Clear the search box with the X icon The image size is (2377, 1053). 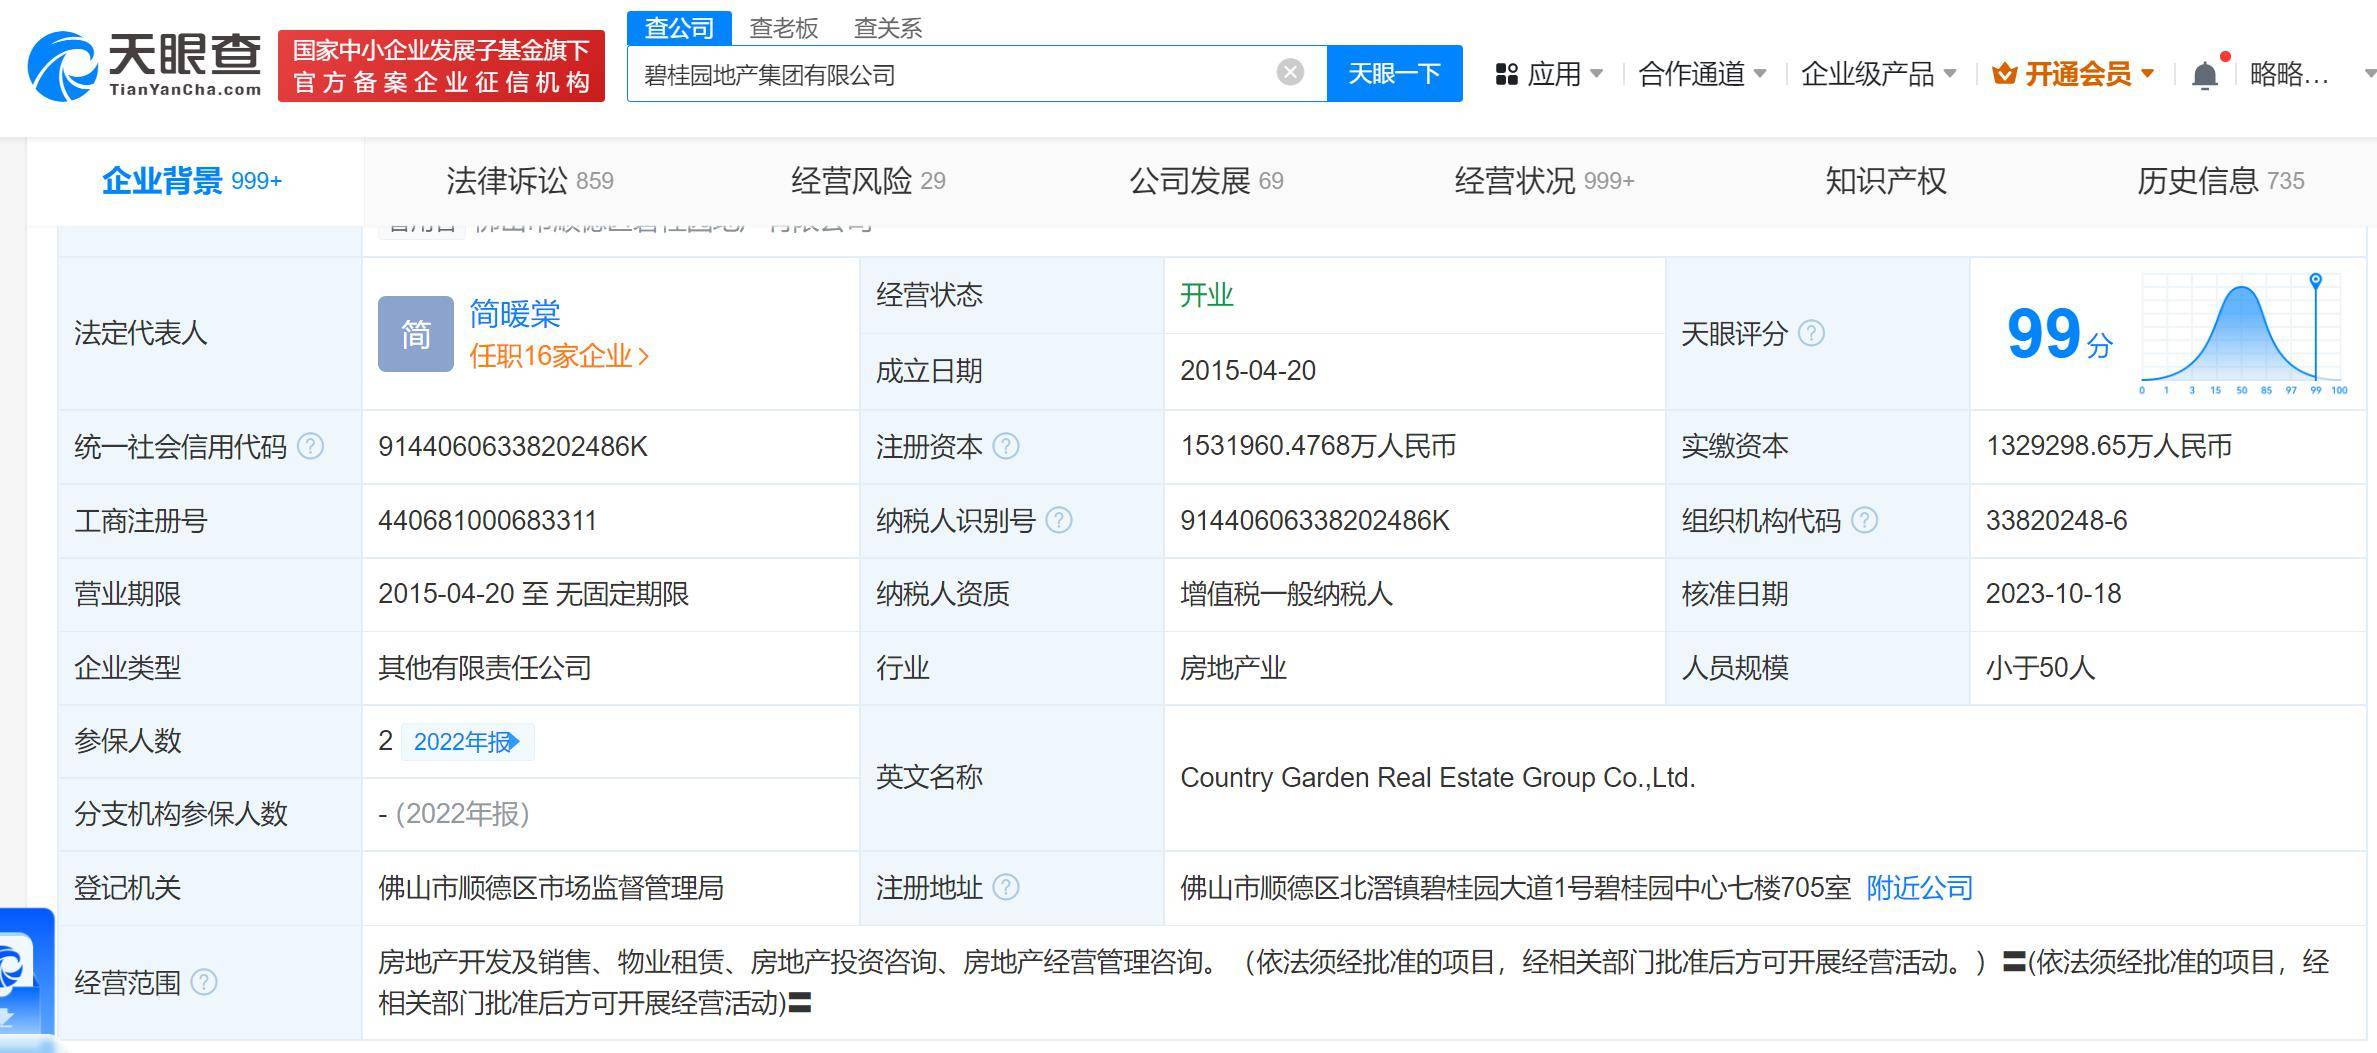click(1290, 73)
